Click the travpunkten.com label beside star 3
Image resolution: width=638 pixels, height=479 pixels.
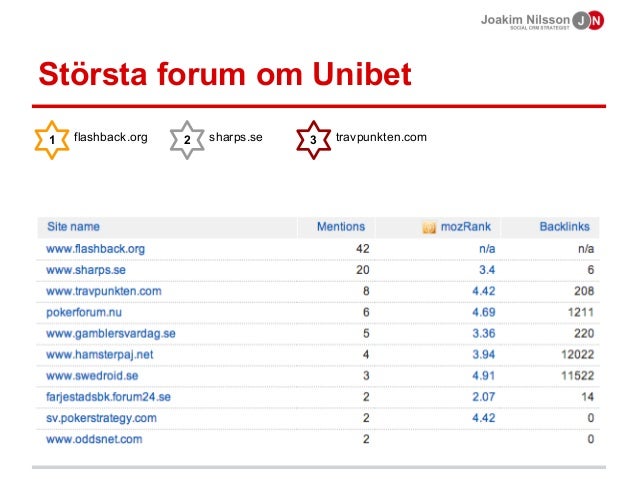(381, 137)
